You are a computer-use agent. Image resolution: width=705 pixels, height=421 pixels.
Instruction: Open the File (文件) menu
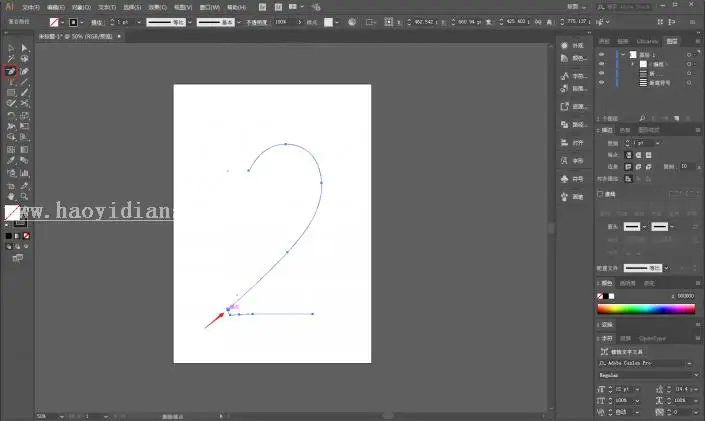(x=31, y=7)
